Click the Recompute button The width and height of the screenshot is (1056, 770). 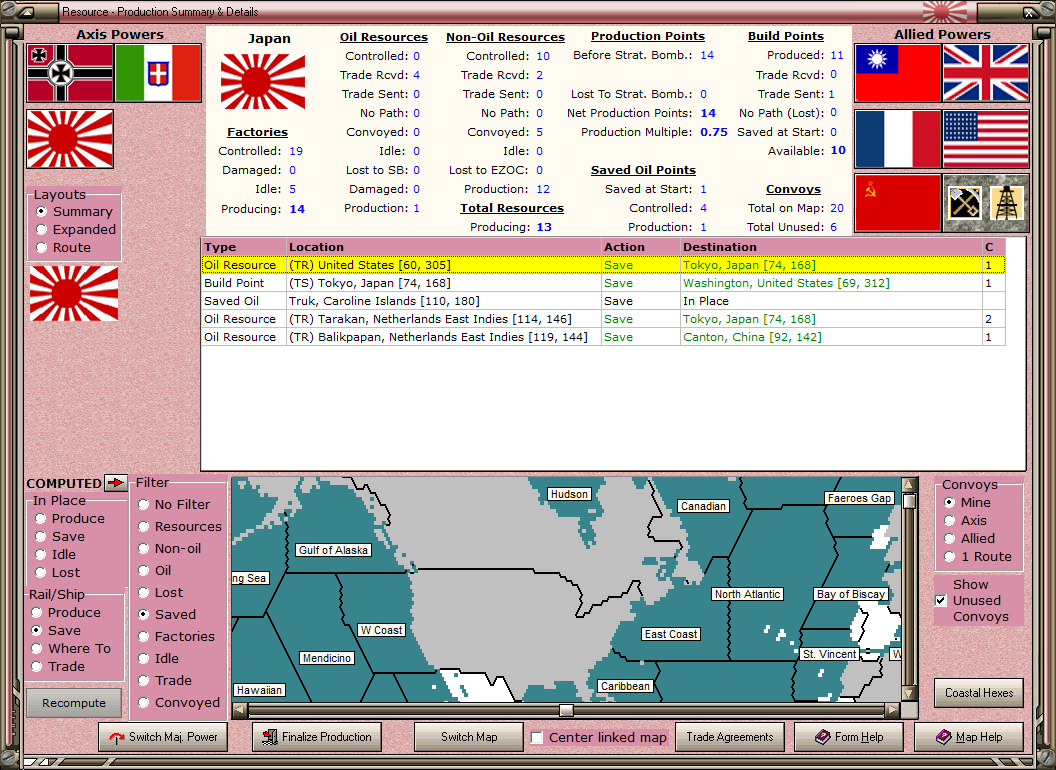(x=73, y=702)
